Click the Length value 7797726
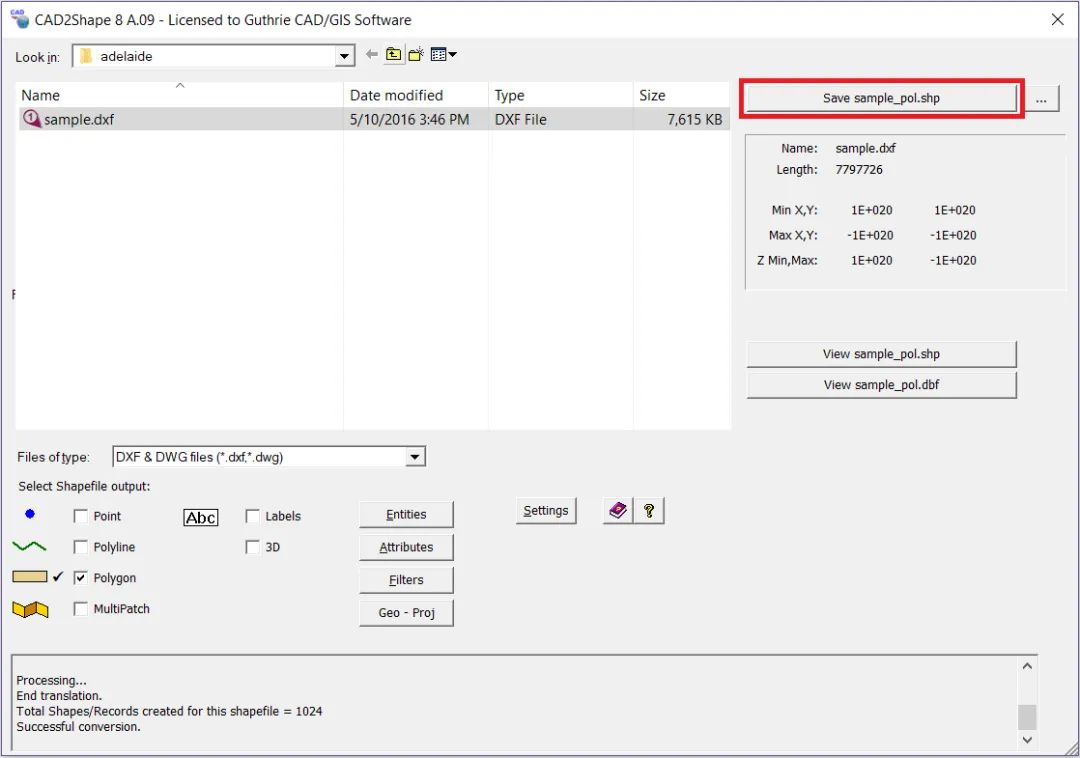Viewport: 1080px width, 758px height. [x=858, y=169]
